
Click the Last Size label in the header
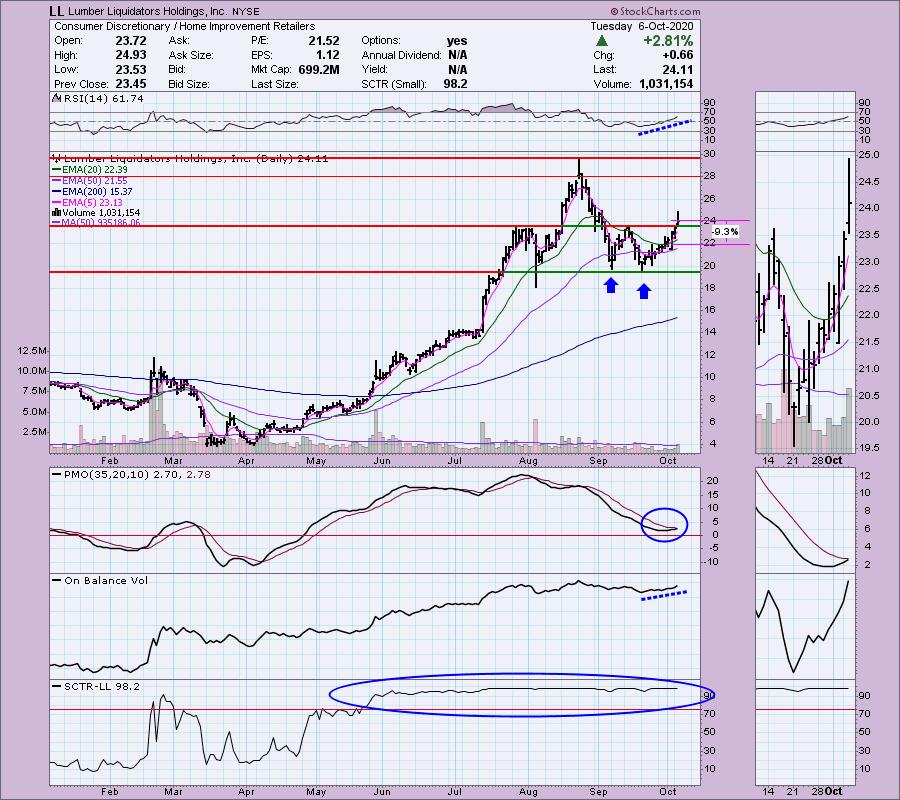274,84
